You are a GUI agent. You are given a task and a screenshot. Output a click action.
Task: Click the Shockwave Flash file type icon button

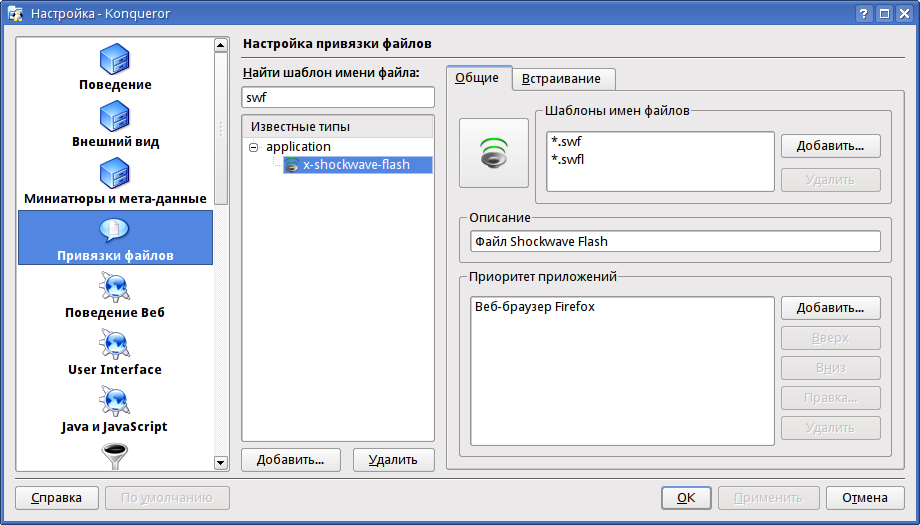coord(493,153)
